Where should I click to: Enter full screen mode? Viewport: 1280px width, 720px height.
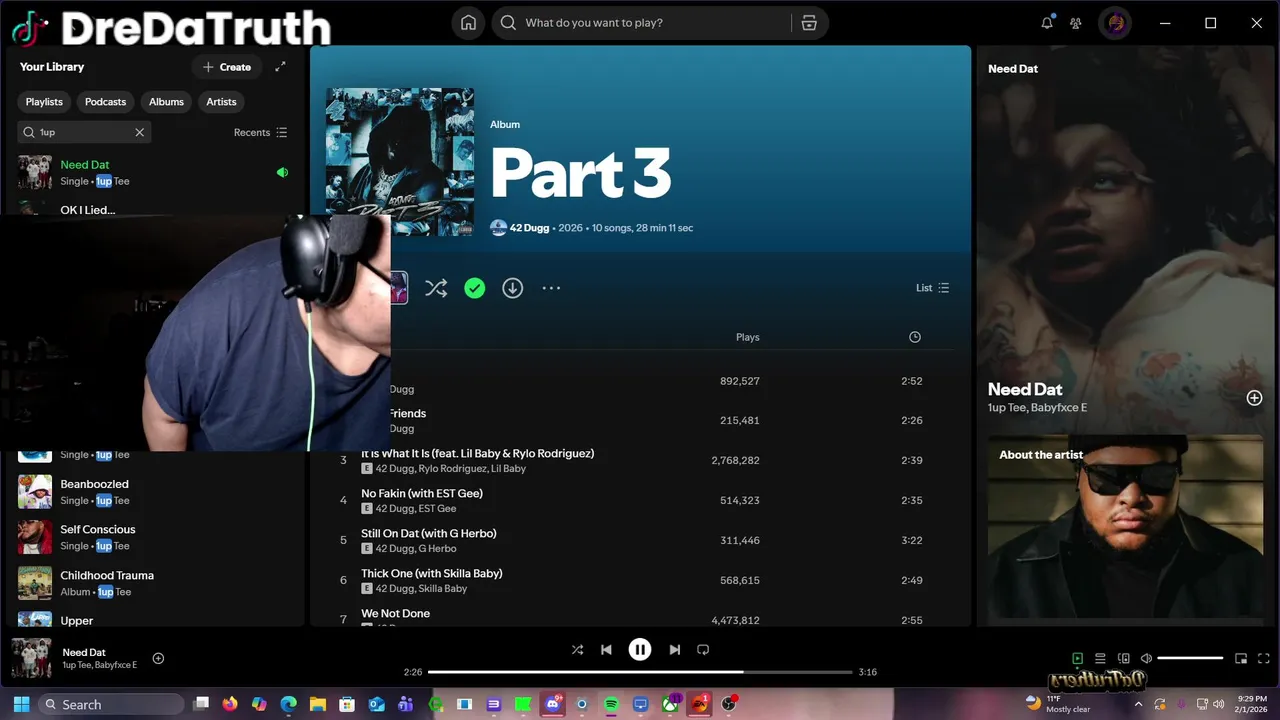(1264, 658)
